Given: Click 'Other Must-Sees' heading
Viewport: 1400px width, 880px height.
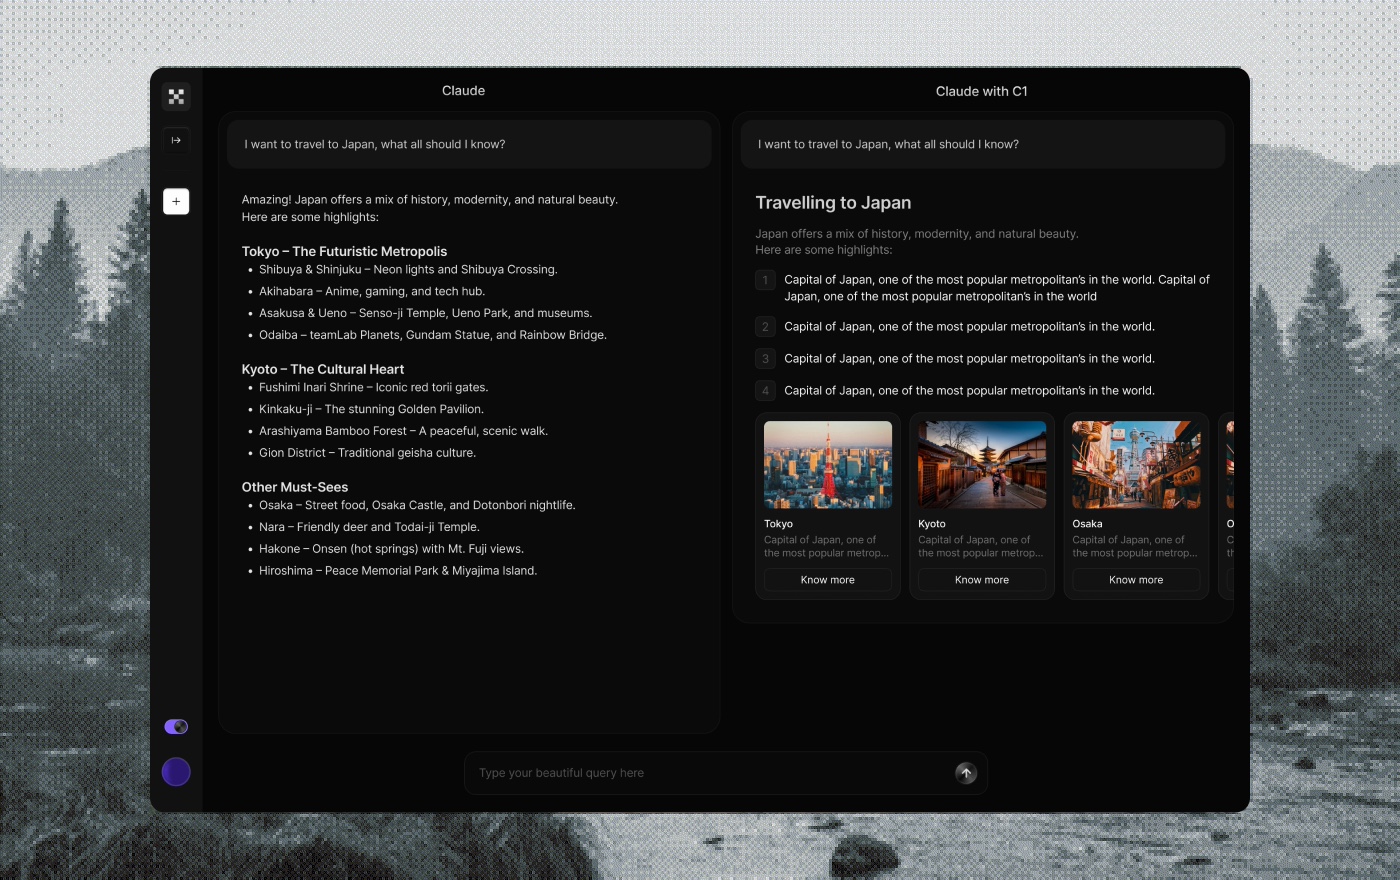Looking at the screenshot, I should (x=295, y=487).
